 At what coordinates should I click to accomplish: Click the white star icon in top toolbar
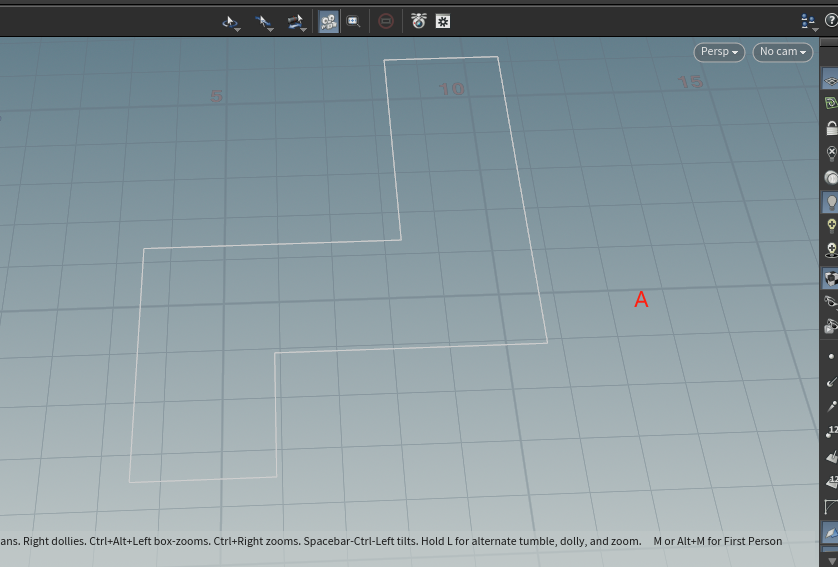(x=443, y=21)
